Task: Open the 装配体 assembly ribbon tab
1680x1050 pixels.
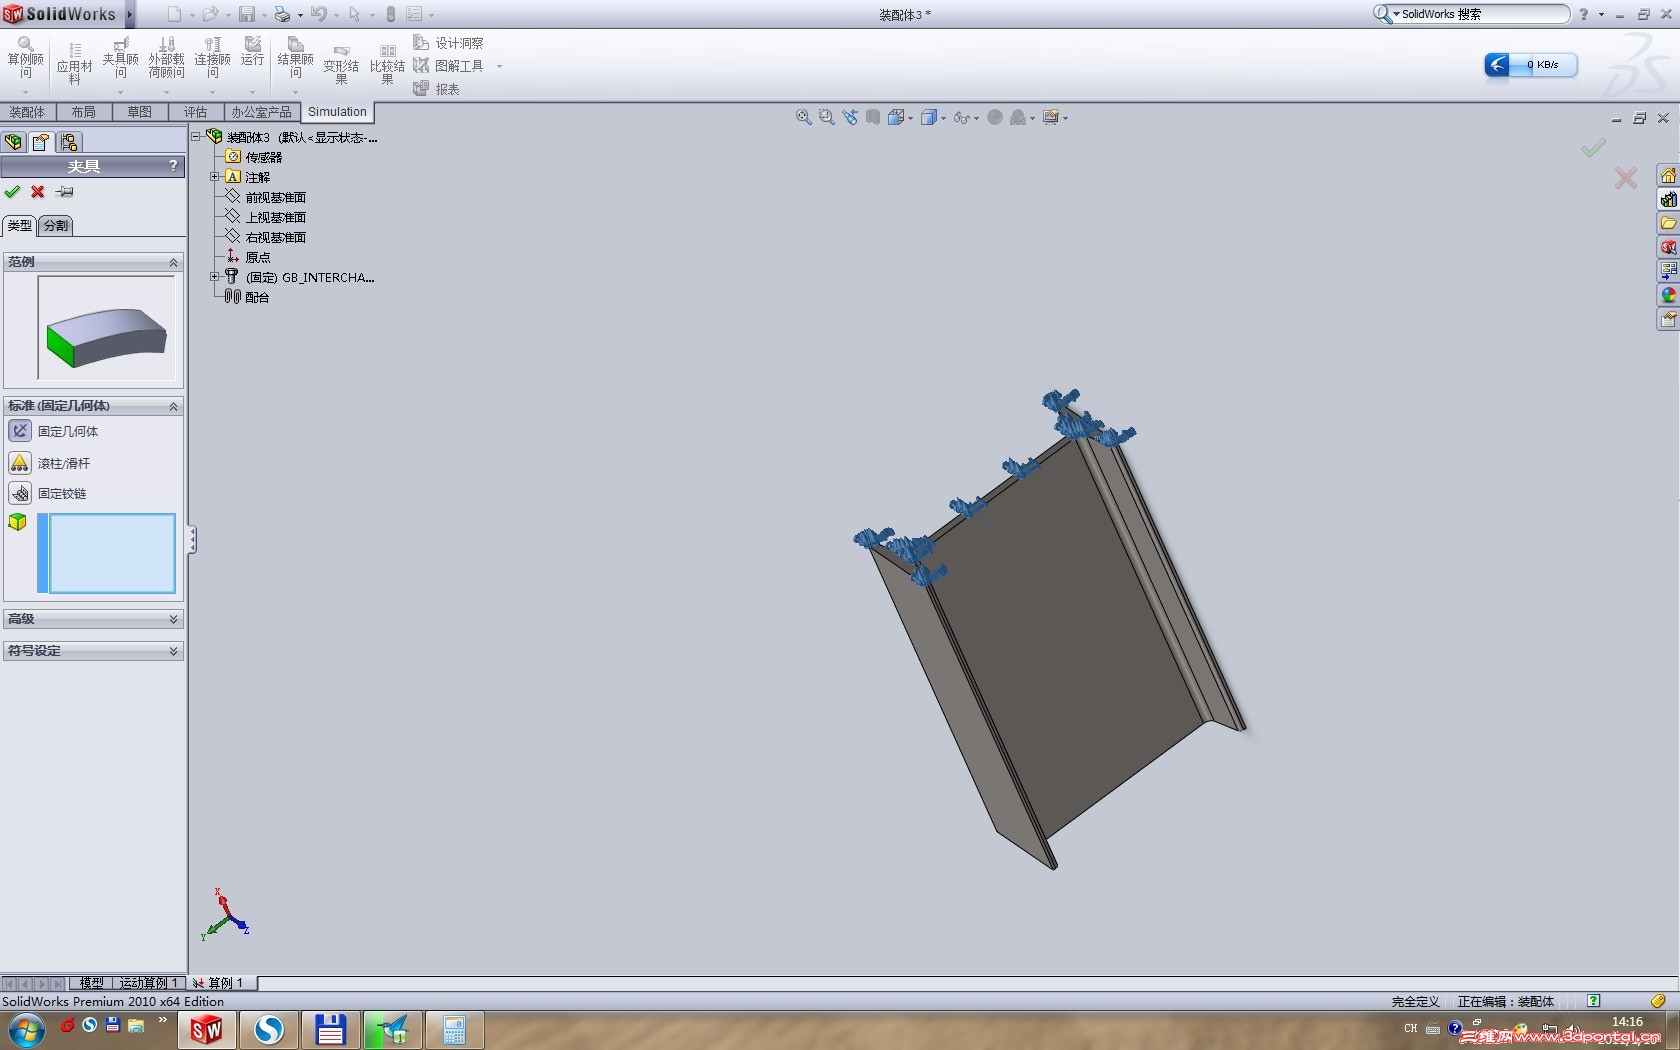Action: (28, 112)
